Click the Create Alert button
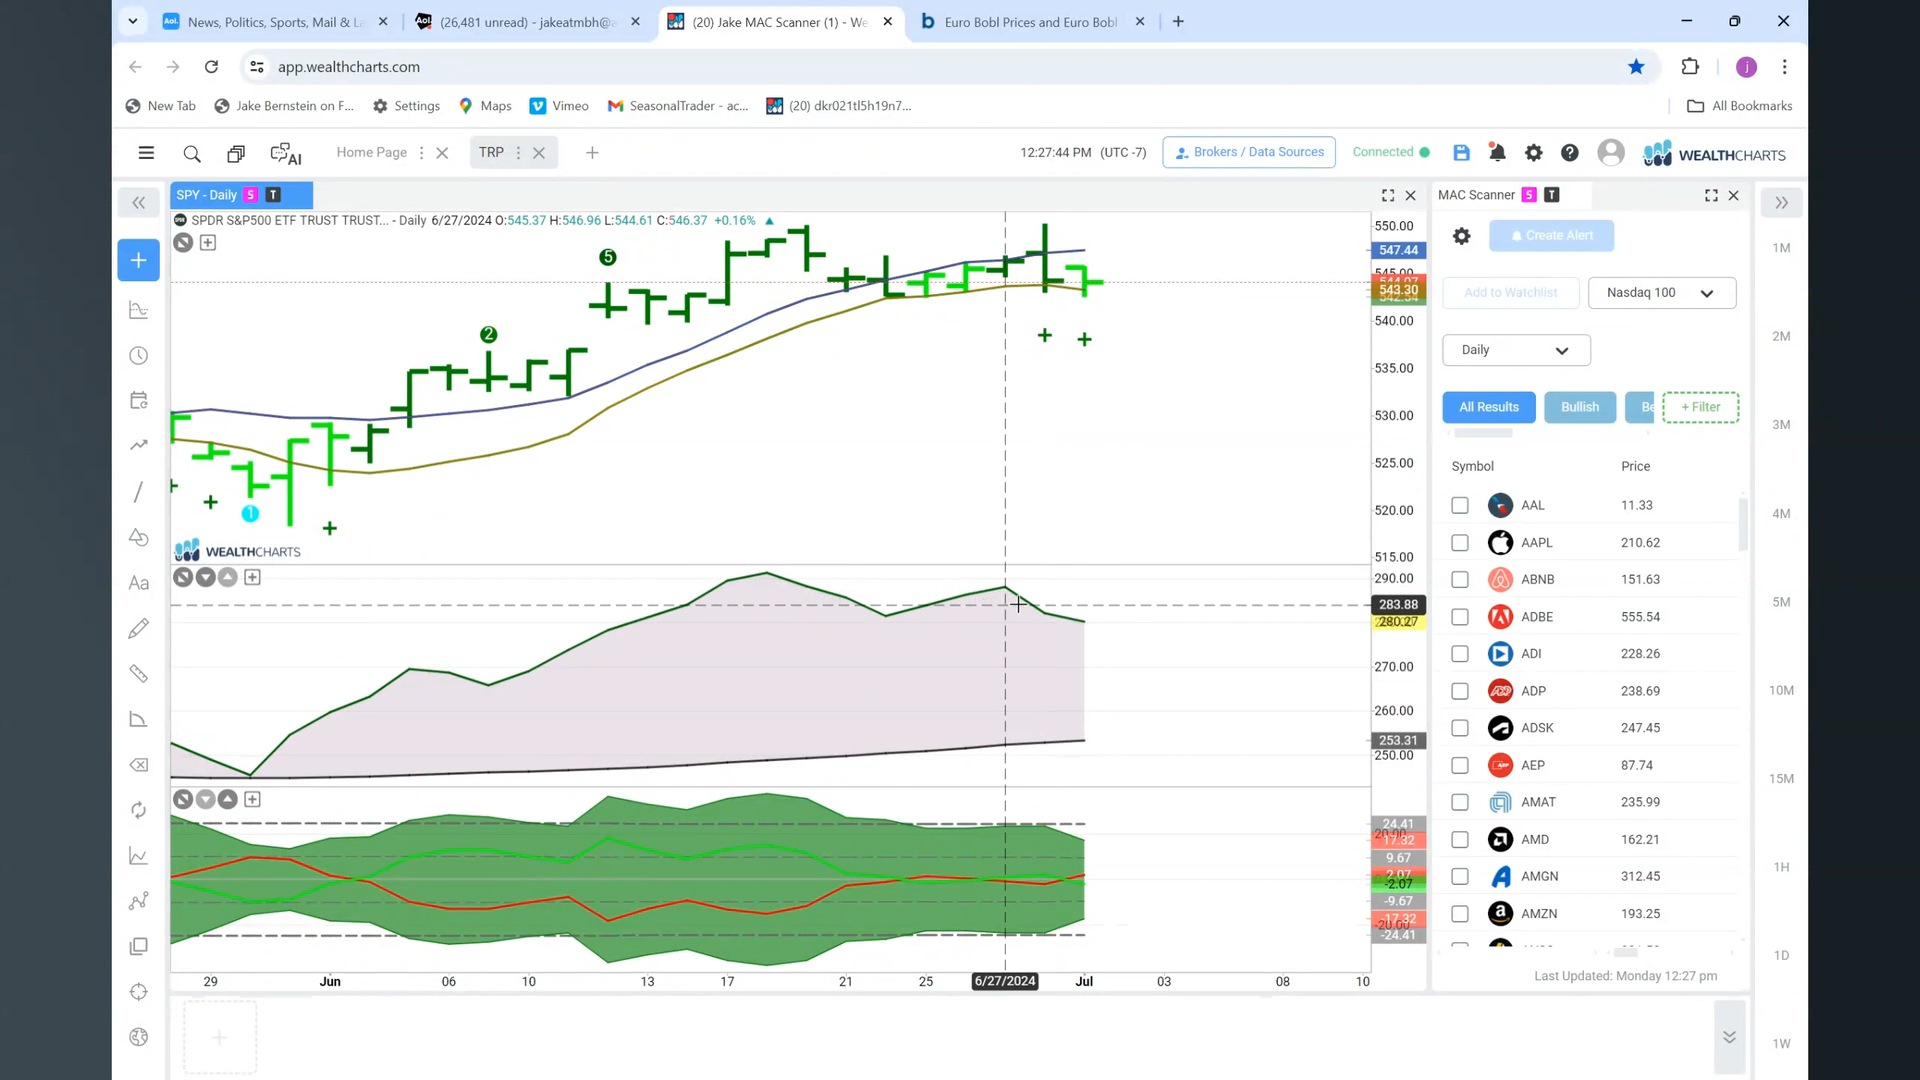The height and width of the screenshot is (1080, 1920). 1552,236
